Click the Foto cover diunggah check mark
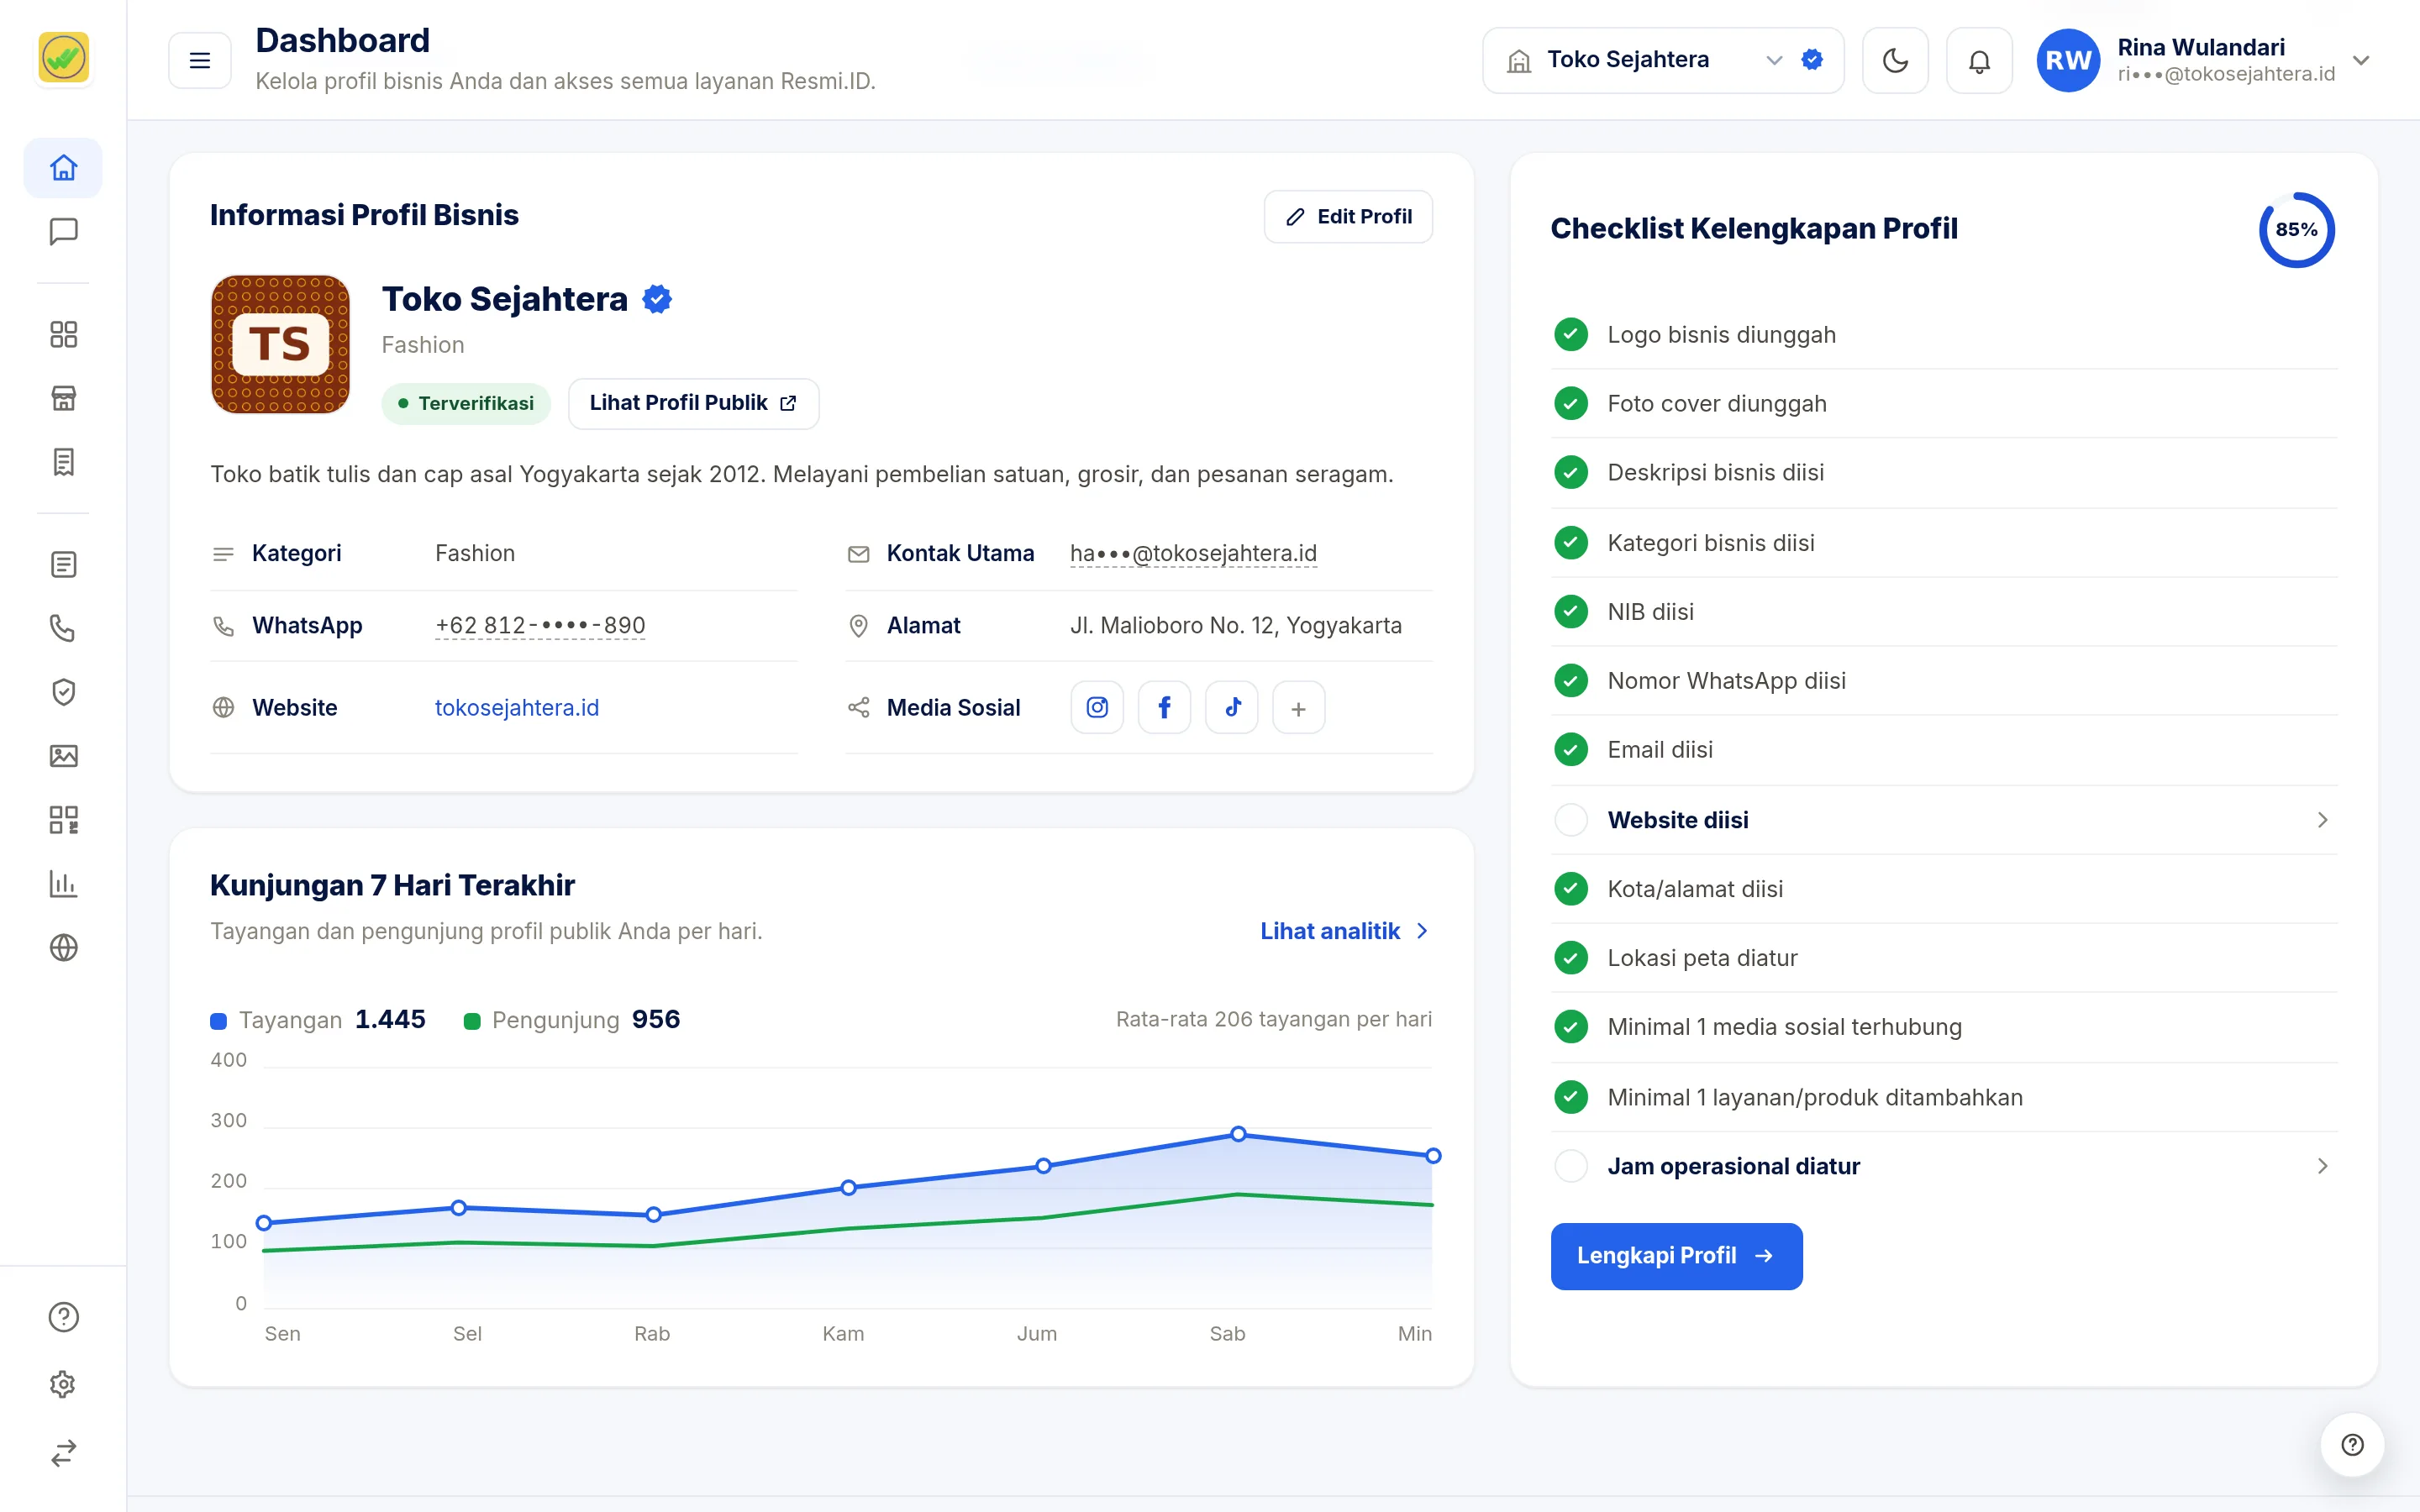 click(1571, 403)
